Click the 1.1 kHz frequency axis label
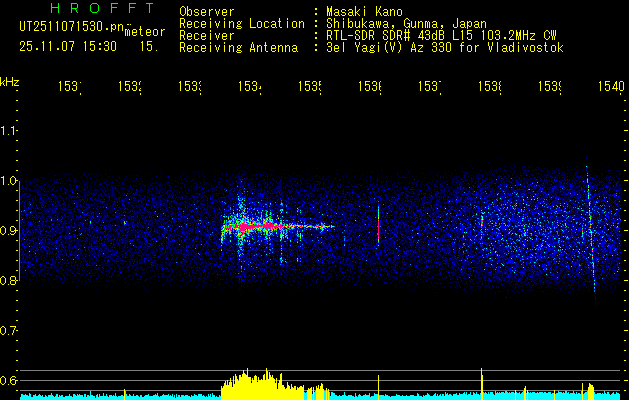Screen dimensions: 629x400 tap(8, 131)
